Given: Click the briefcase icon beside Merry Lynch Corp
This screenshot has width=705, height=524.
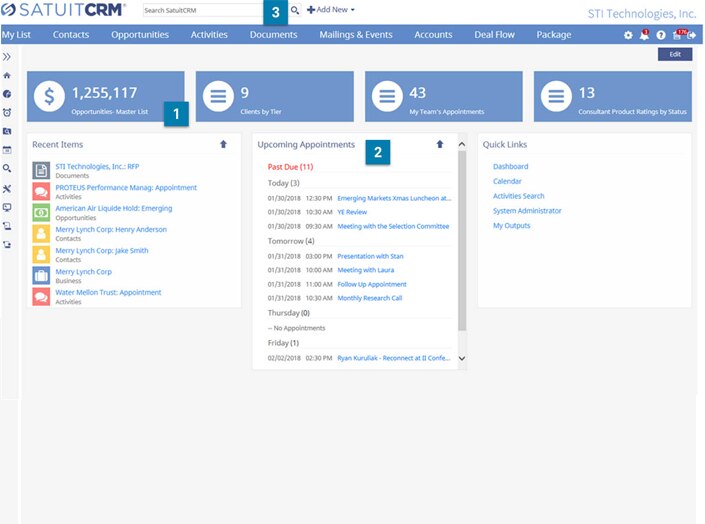Looking at the screenshot, I should coord(41,275).
